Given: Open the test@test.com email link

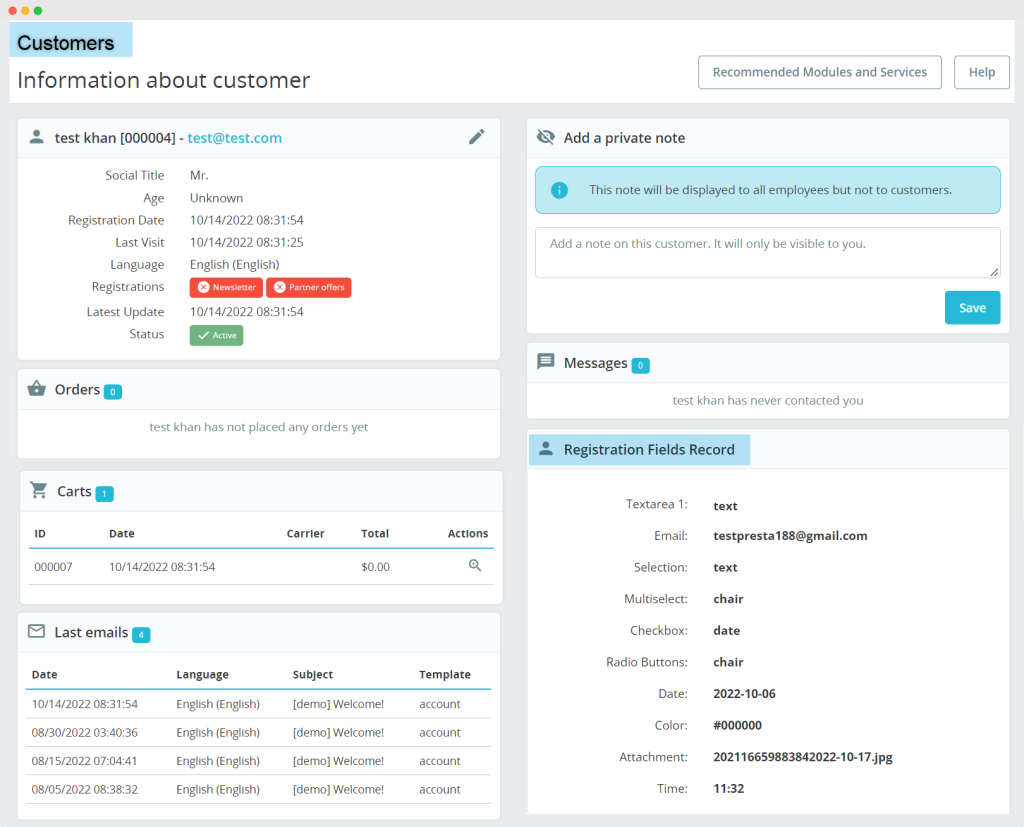Looking at the screenshot, I should click(x=234, y=138).
